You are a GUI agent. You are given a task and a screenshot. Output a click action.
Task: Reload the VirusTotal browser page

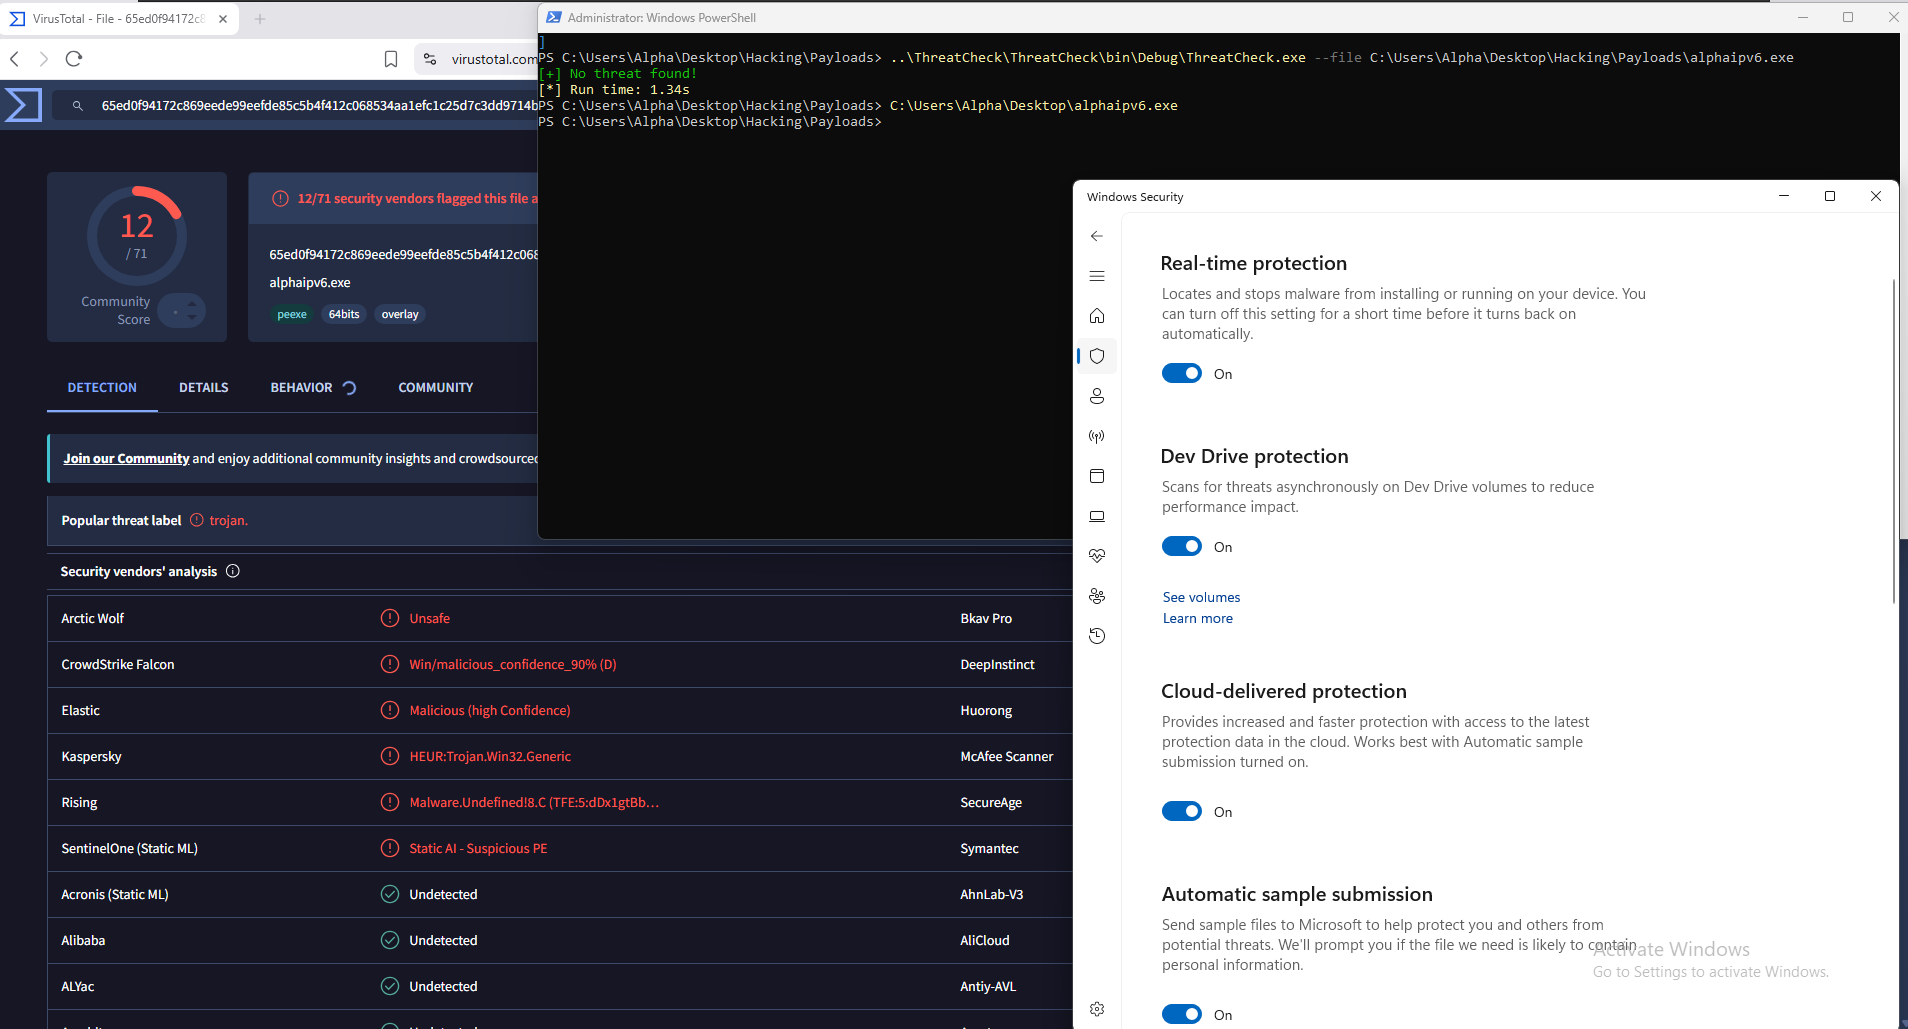pos(73,59)
